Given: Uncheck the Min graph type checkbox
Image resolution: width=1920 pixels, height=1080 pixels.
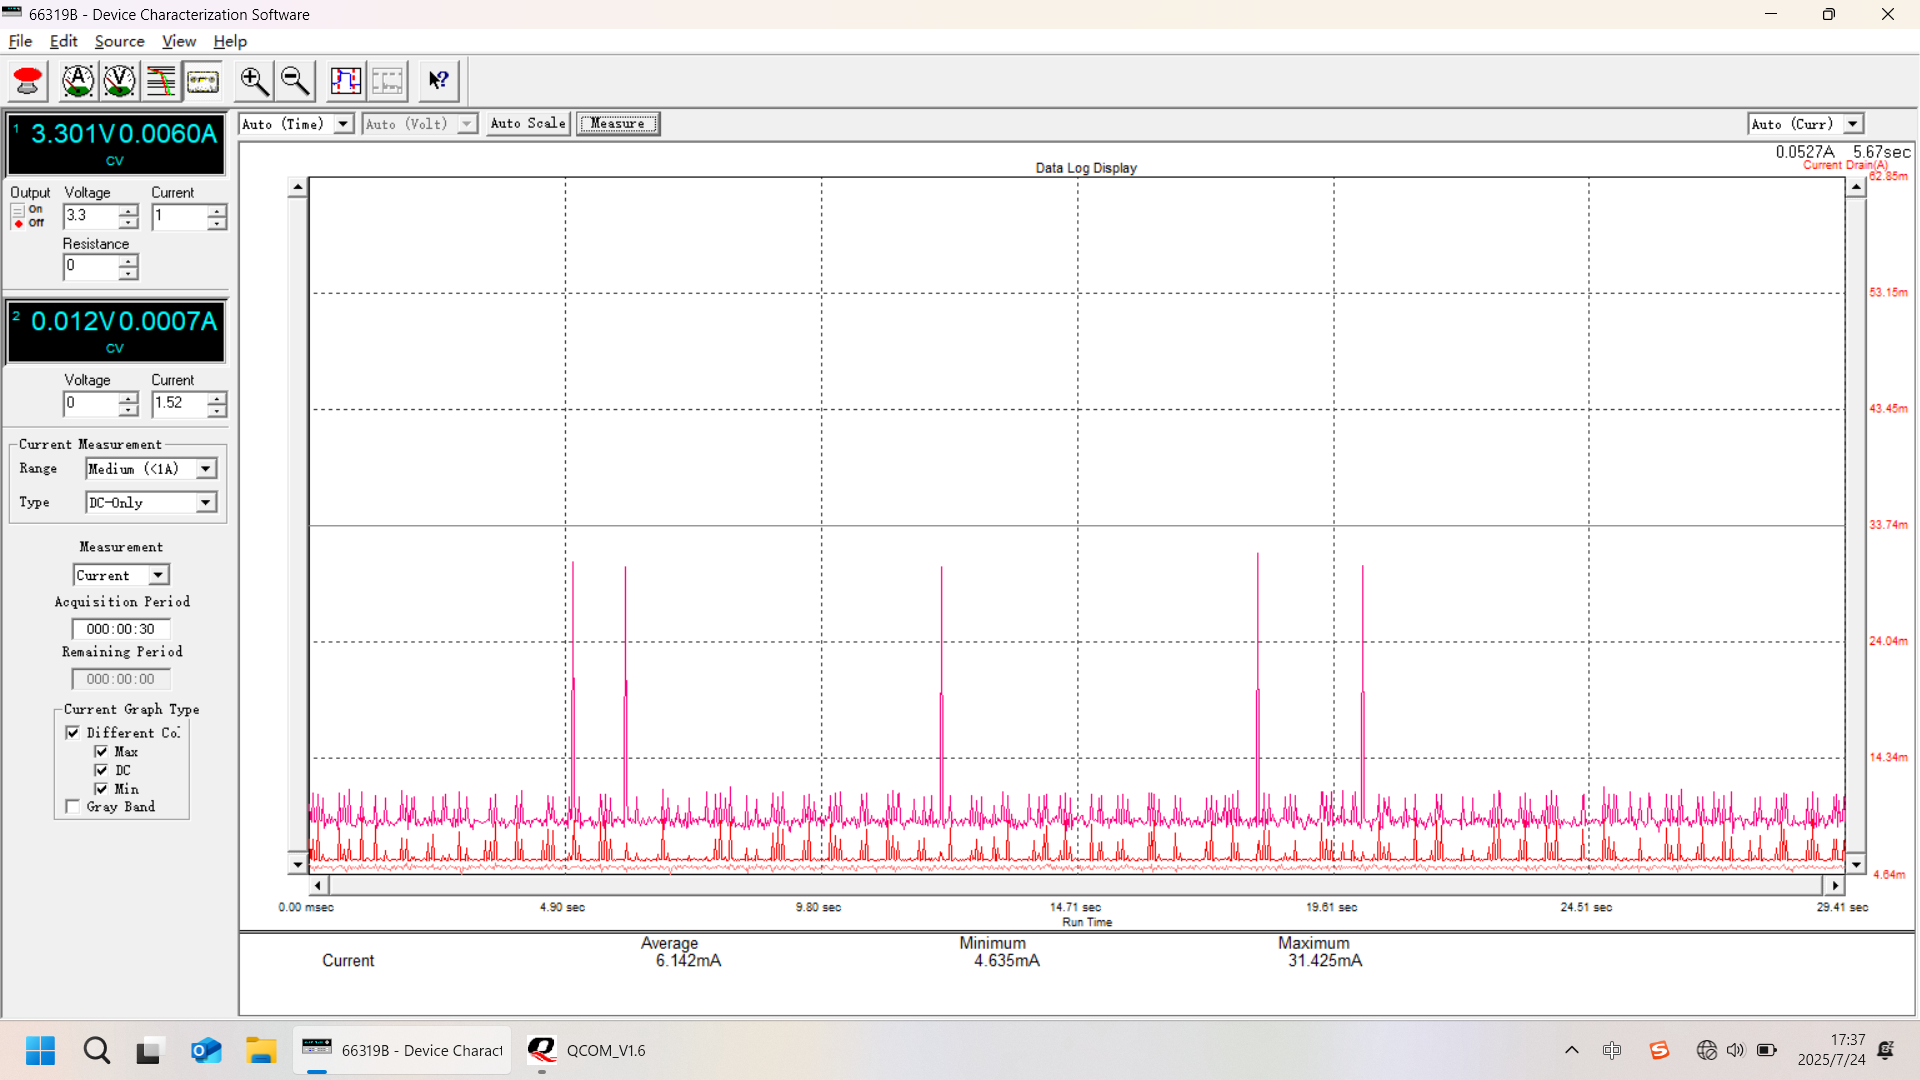Looking at the screenshot, I should click(x=103, y=789).
